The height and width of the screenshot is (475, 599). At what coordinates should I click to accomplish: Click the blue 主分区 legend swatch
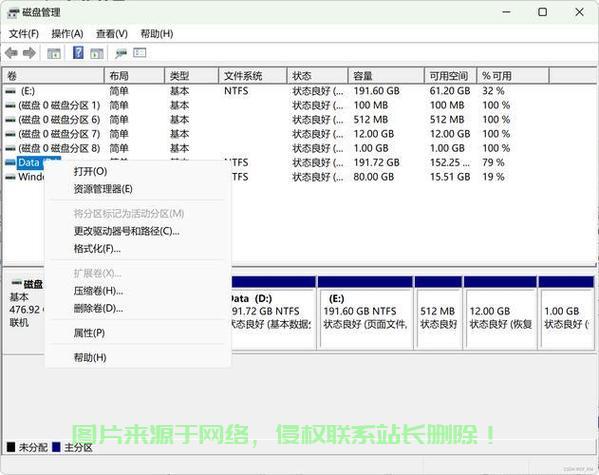56,447
